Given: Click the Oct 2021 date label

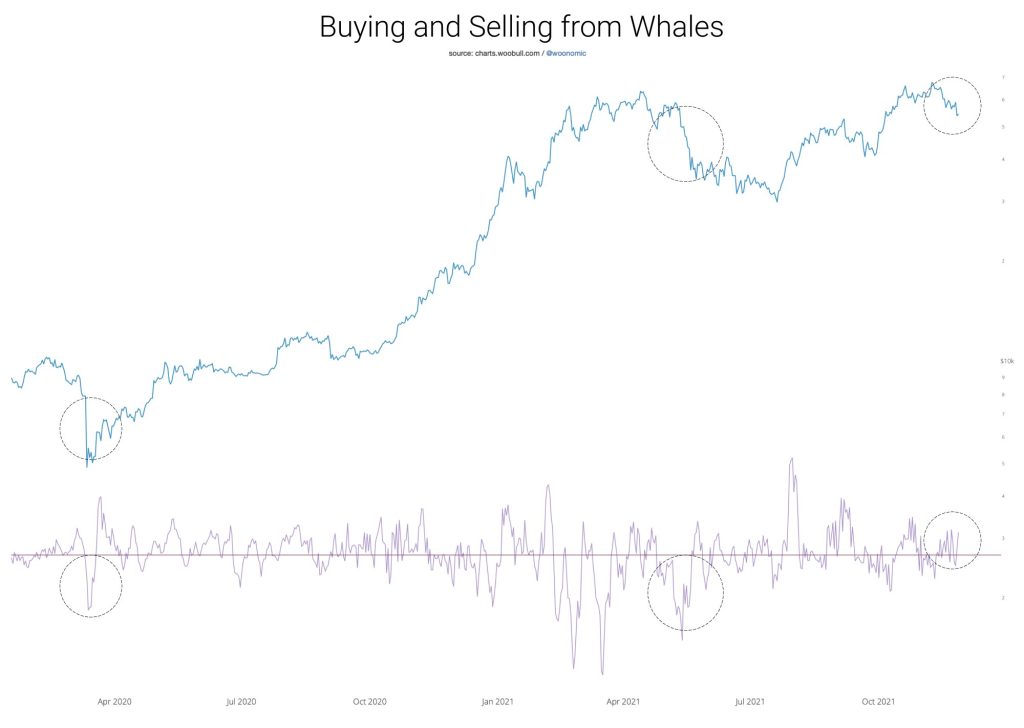Looking at the screenshot, I should [x=877, y=701].
